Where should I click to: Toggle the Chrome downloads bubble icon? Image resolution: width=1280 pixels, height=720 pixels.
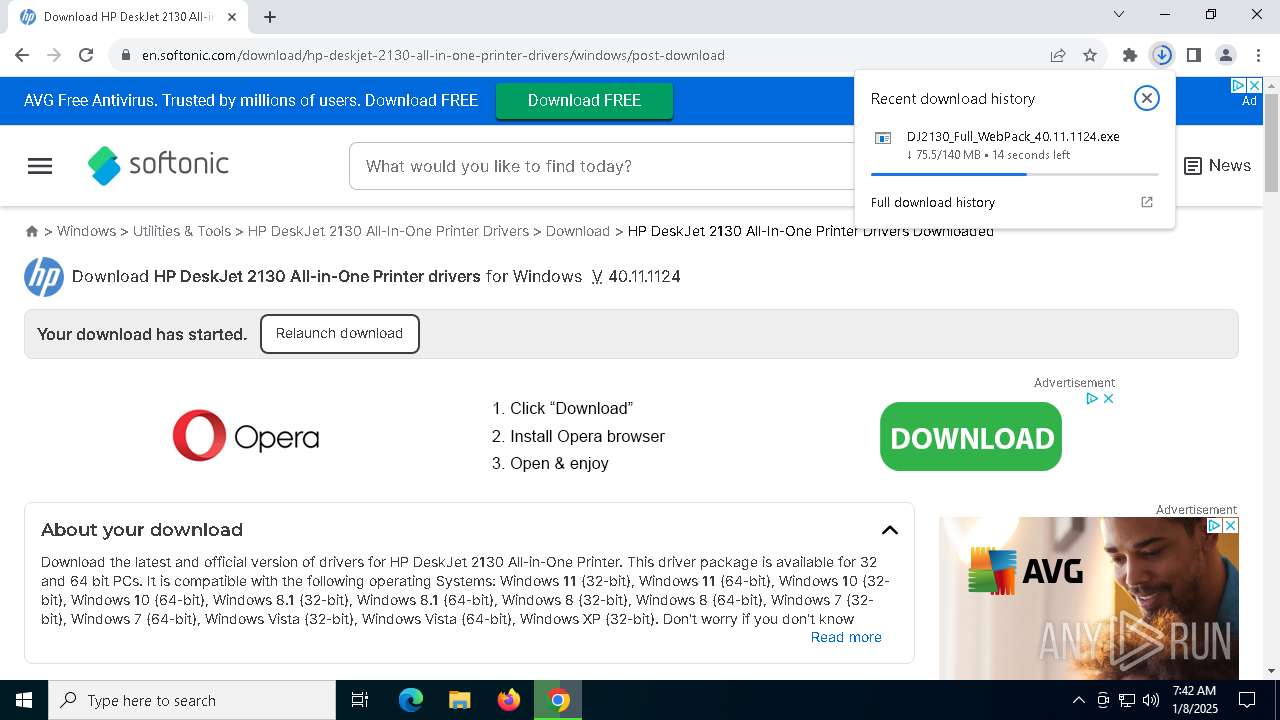pyautogui.click(x=1162, y=55)
